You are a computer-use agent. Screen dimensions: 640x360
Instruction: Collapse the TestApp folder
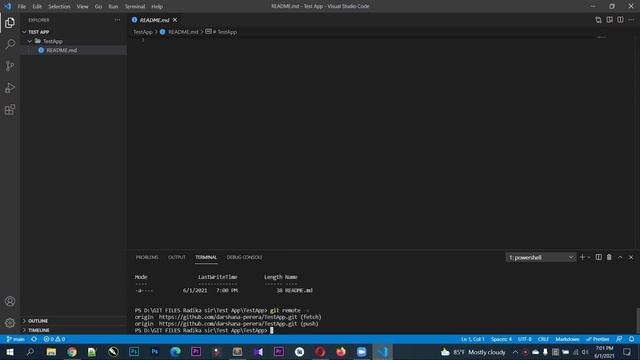click(73, 41)
